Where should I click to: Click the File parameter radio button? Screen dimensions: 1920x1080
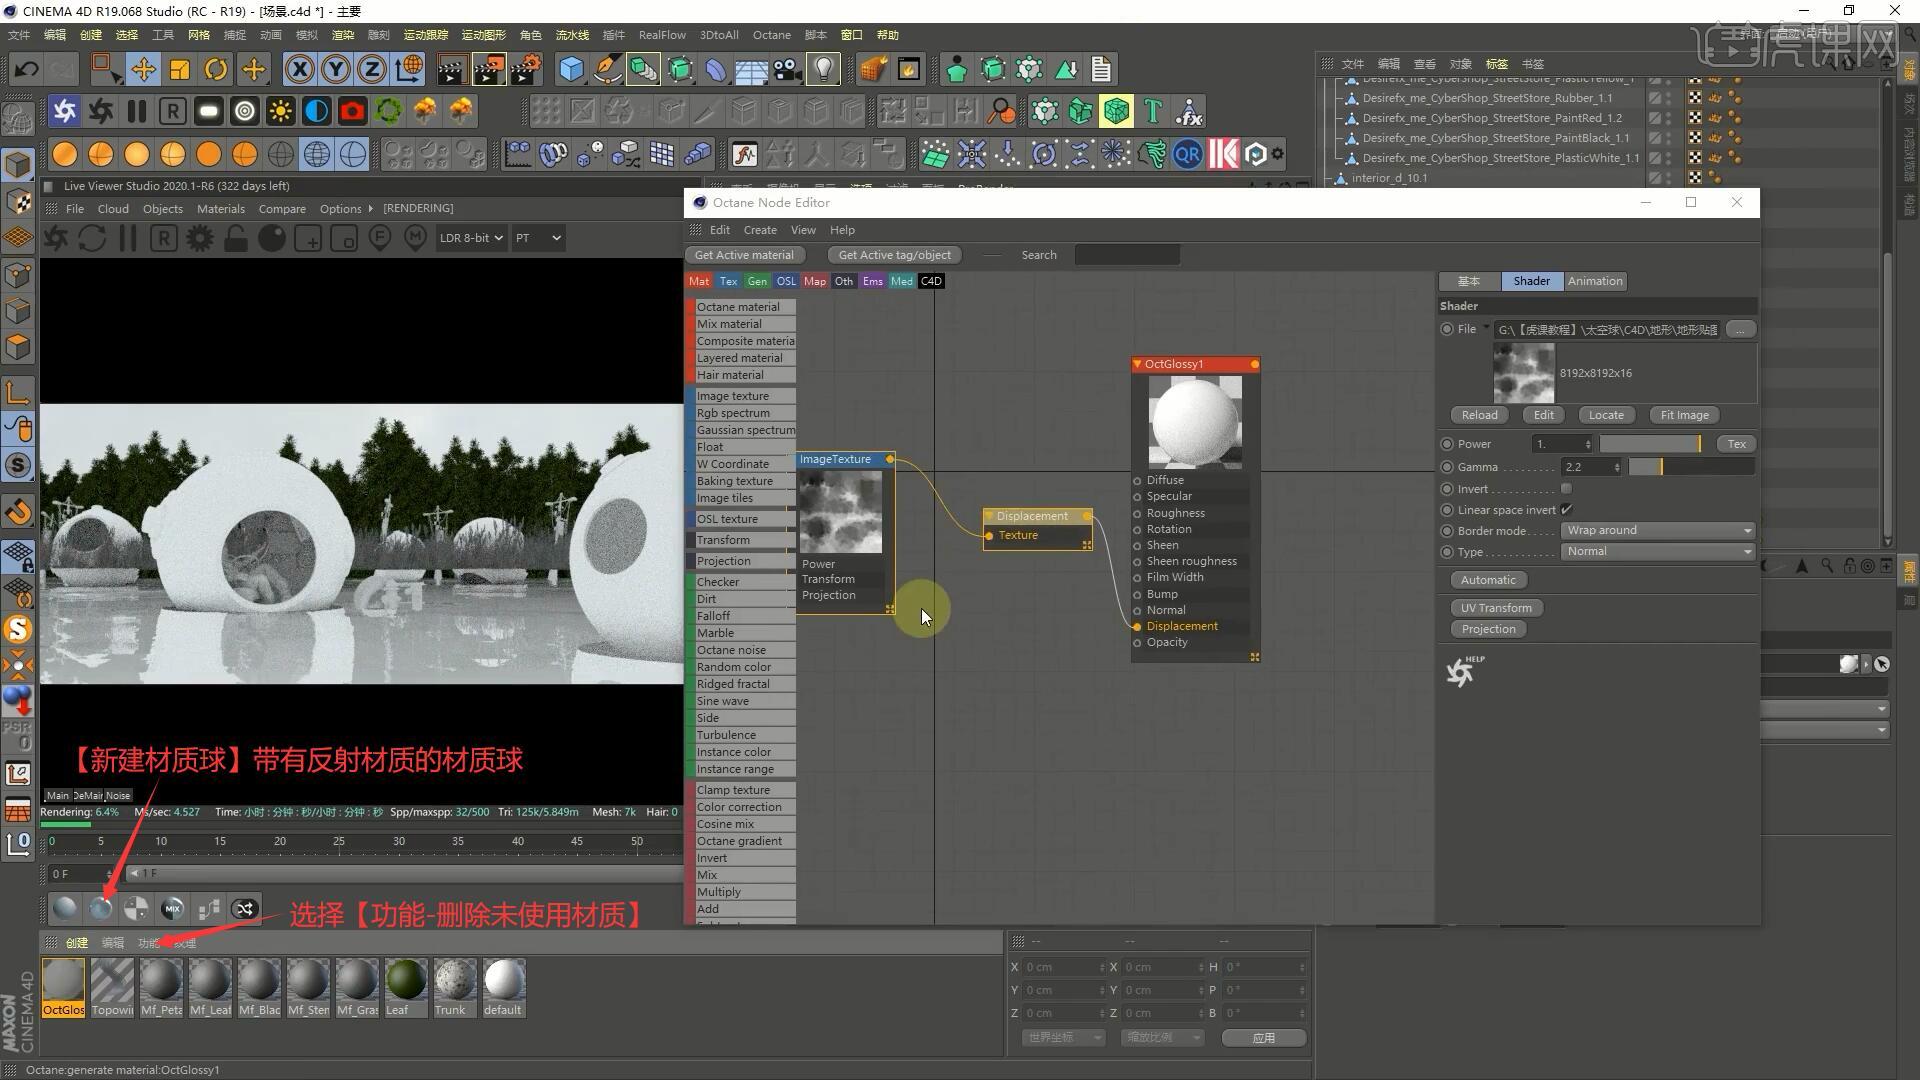click(1447, 329)
